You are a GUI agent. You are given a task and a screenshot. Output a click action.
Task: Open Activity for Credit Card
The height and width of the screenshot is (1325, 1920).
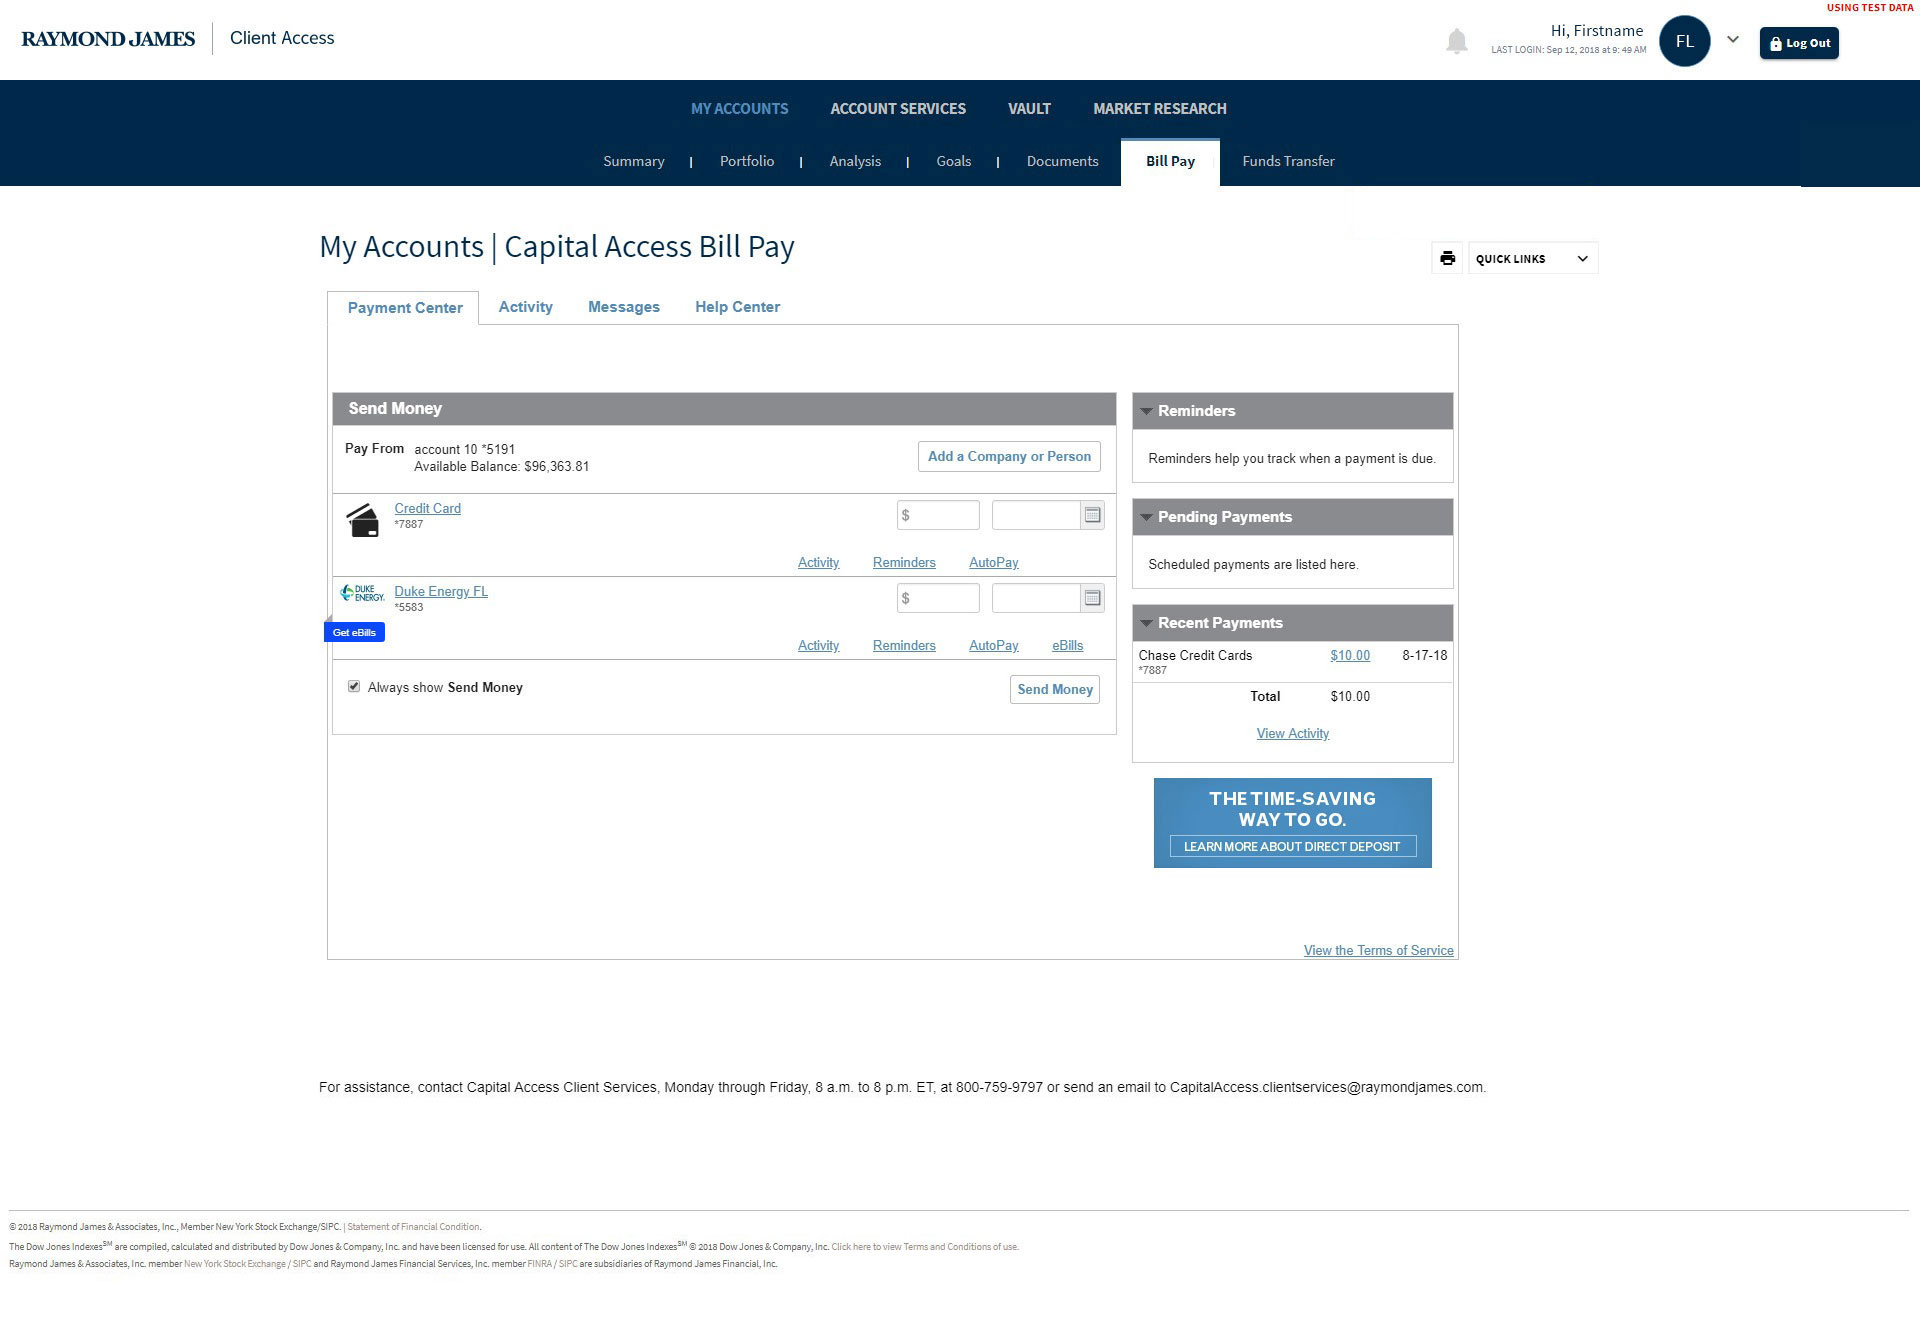[818, 563]
